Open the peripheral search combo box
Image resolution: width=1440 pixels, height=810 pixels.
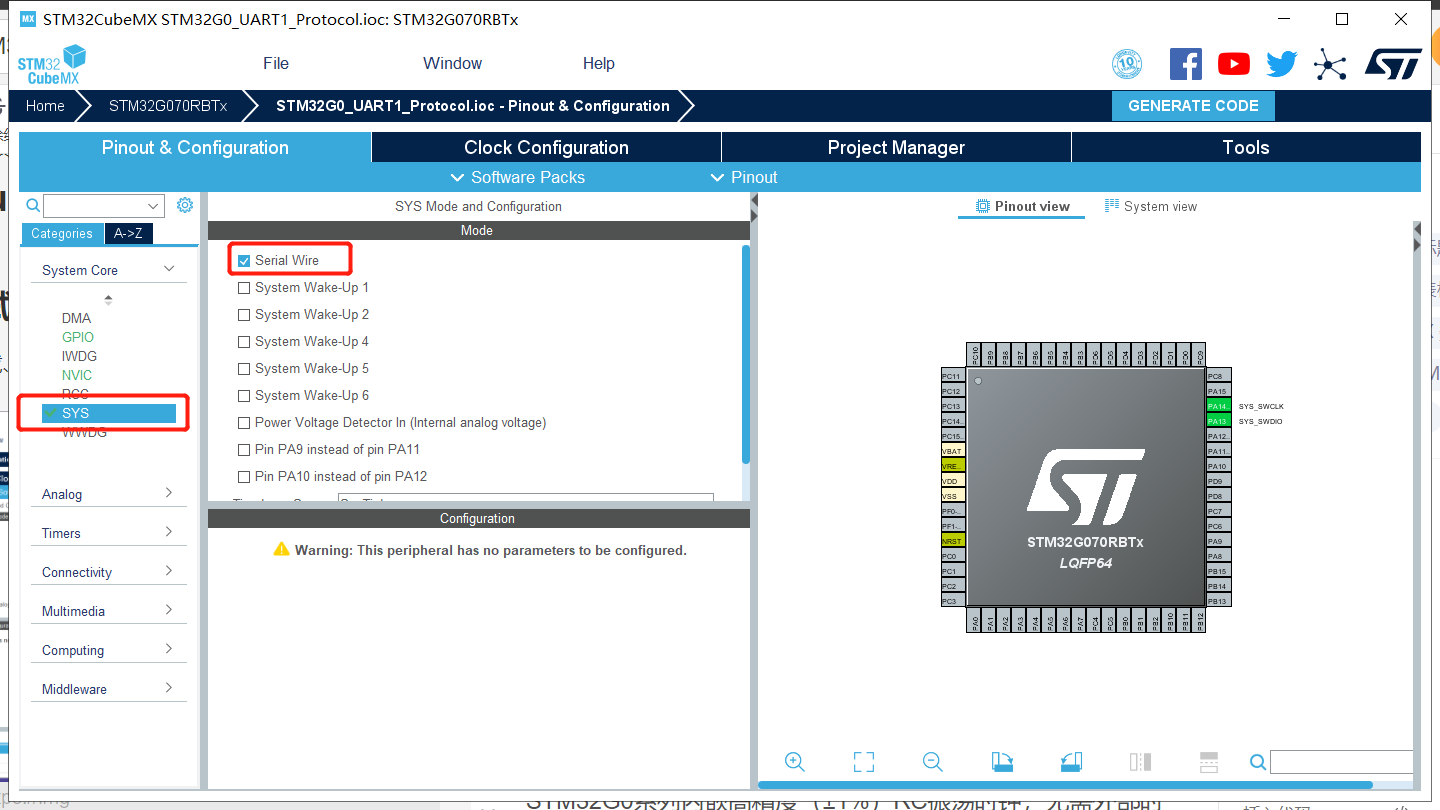(x=104, y=205)
